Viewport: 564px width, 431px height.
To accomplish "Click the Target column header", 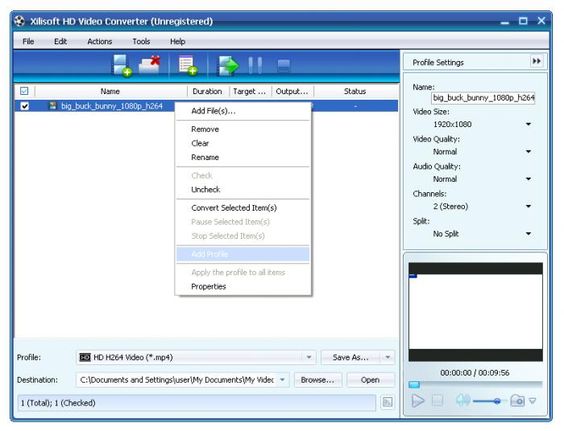I will click(x=250, y=91).
